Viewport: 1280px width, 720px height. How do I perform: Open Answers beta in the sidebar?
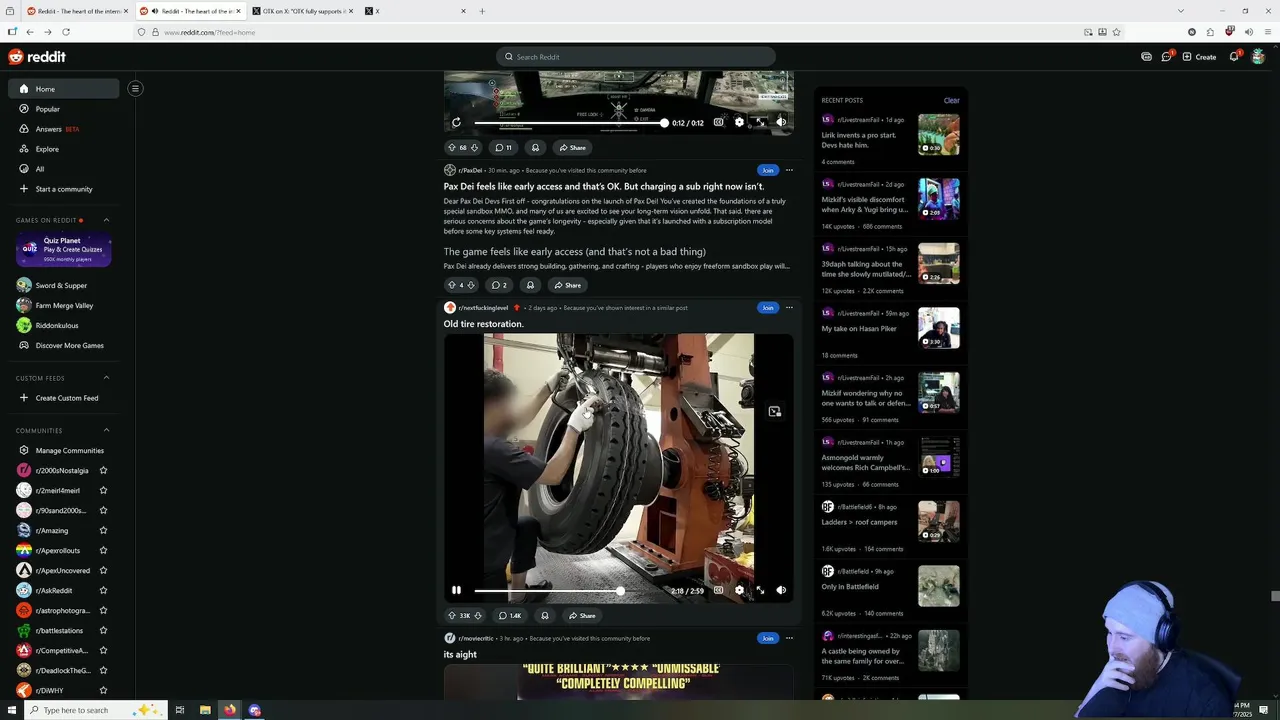tap(64, 129)
